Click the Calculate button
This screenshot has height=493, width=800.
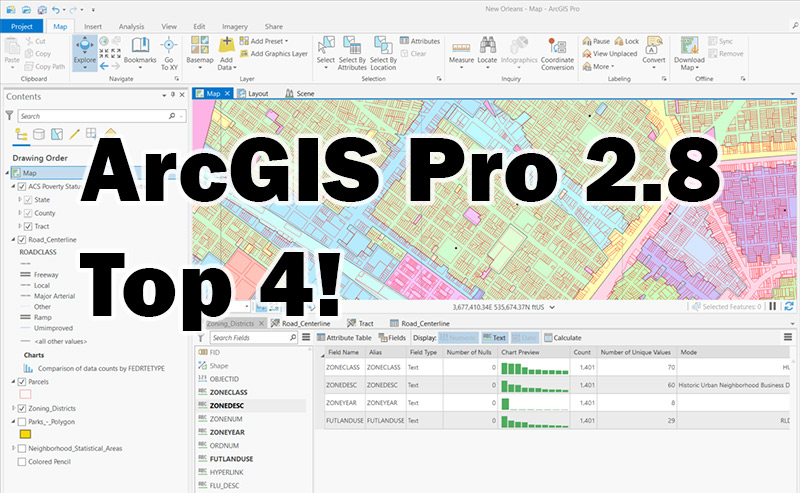(563, 338)
